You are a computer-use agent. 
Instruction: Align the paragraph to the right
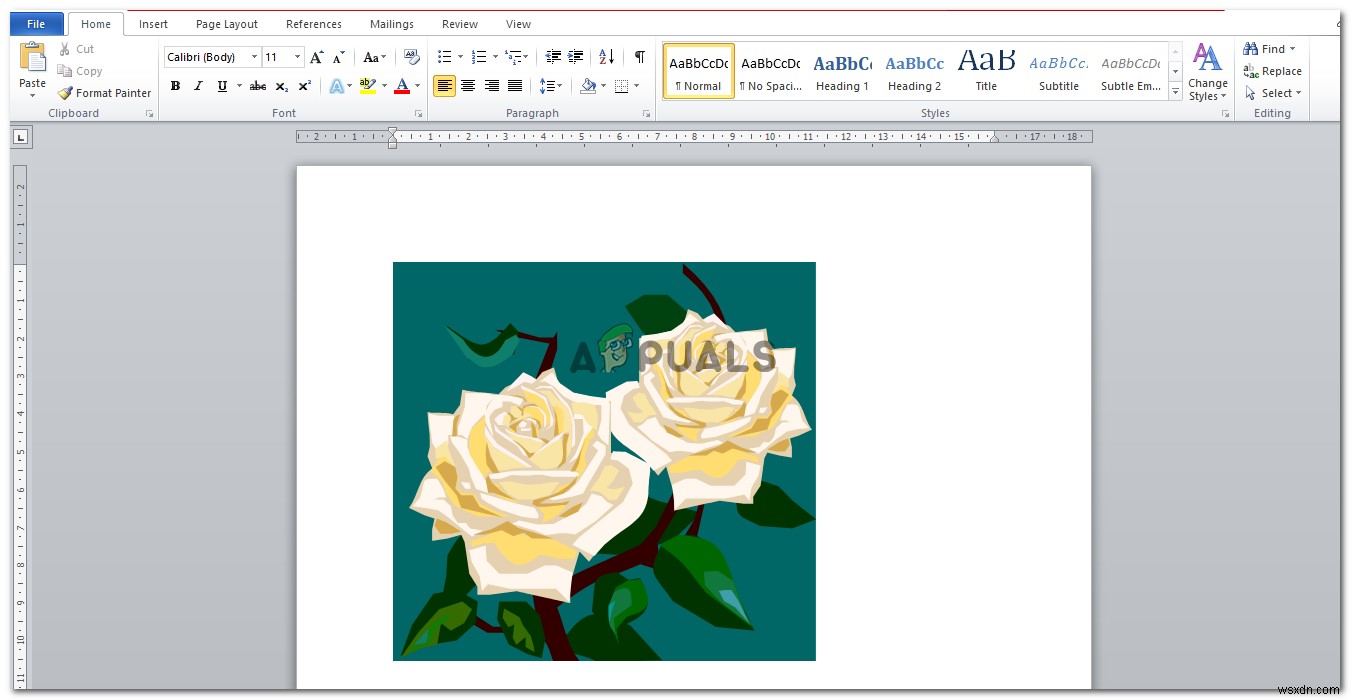click(491, 86)
